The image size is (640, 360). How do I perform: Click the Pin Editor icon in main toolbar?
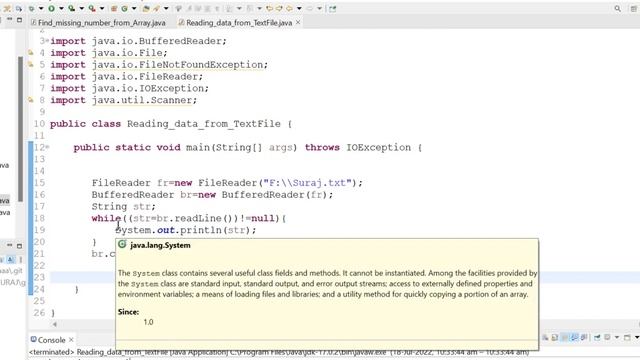click(x=332, y=8)
